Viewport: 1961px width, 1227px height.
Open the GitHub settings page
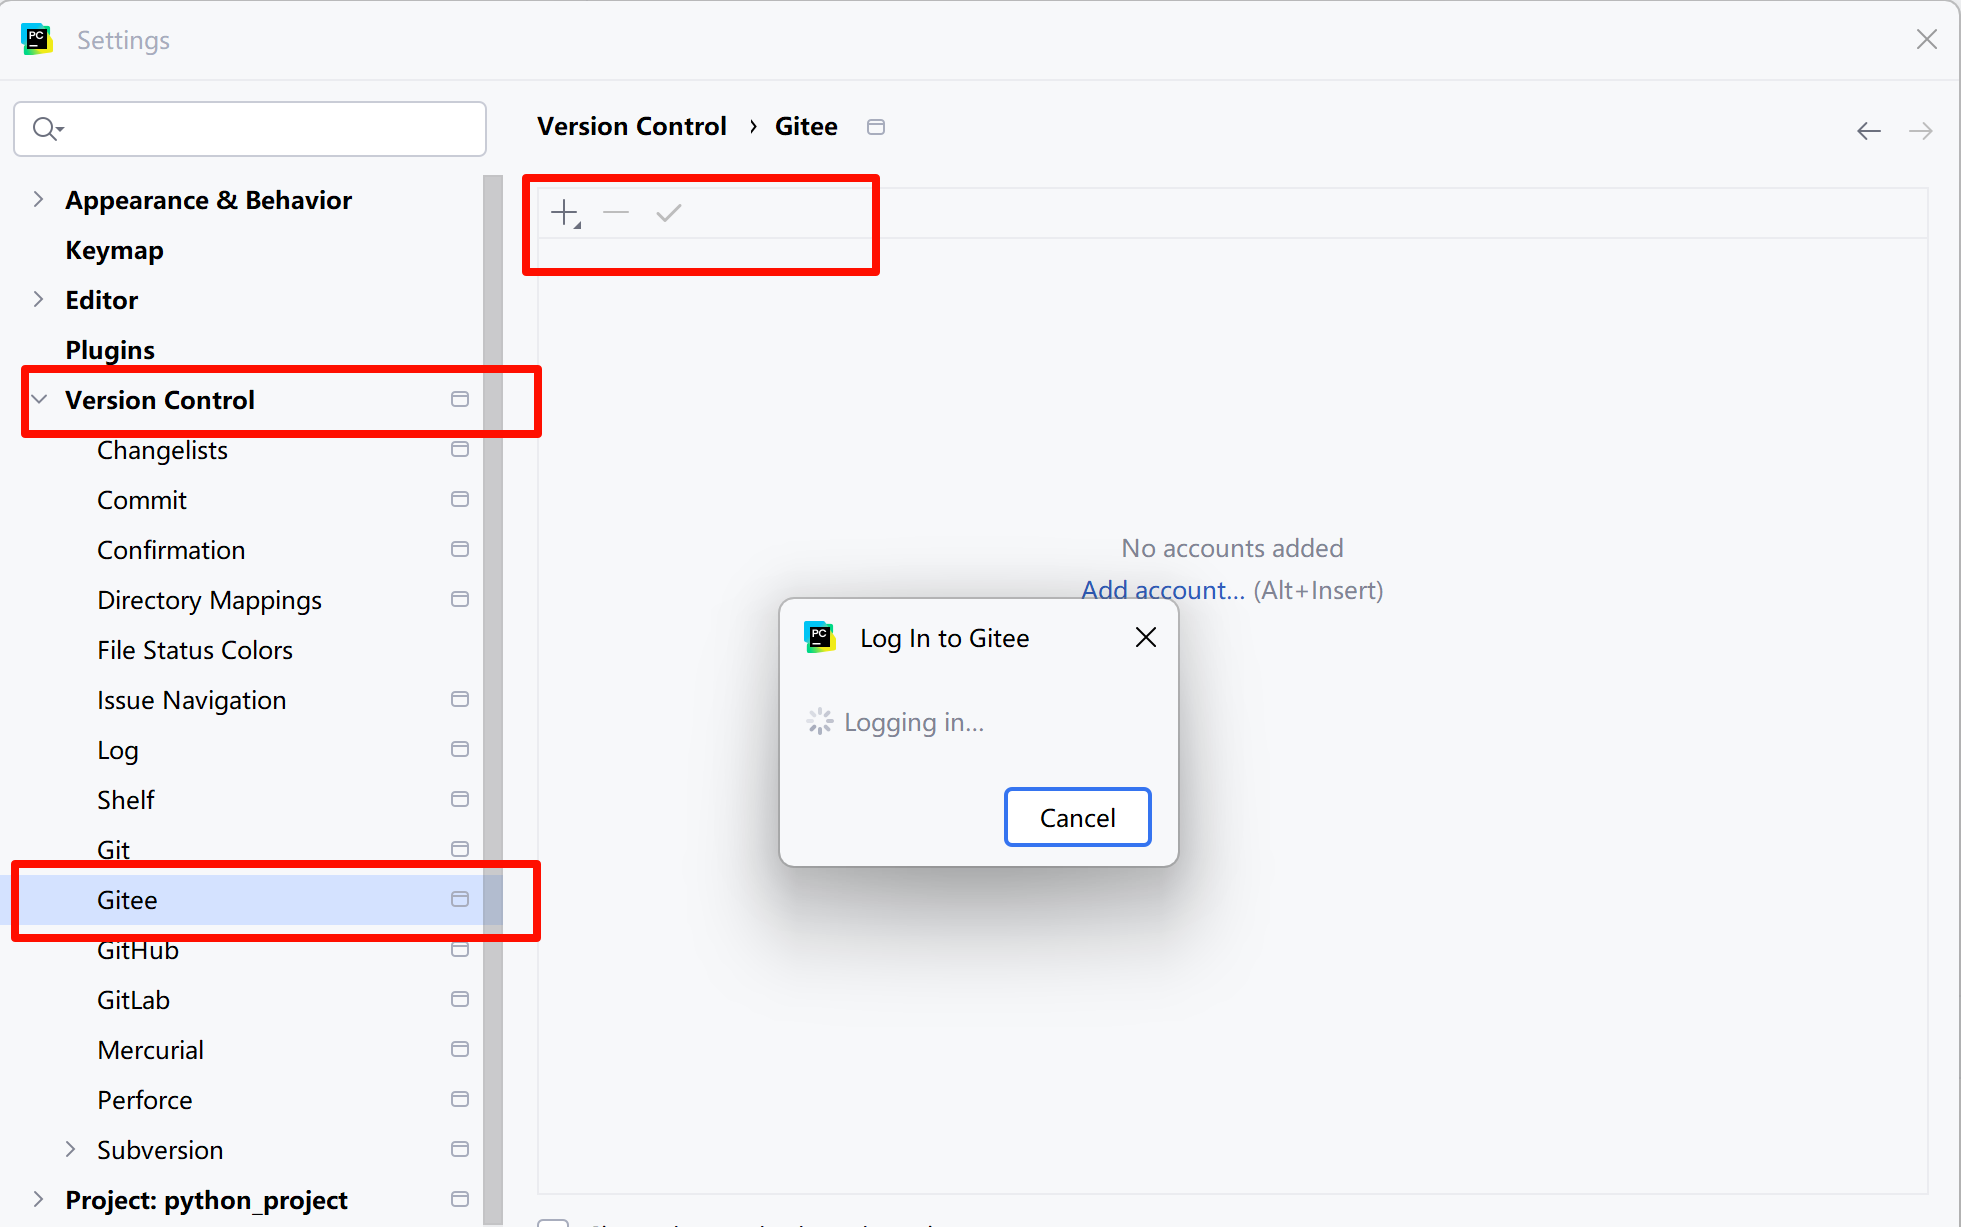click(138, 951)
